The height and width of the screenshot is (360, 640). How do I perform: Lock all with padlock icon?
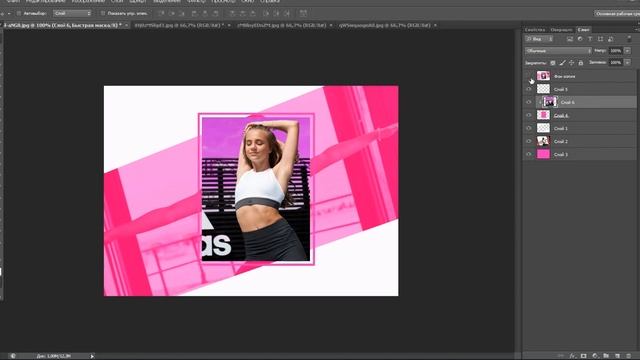pos(581,63)
